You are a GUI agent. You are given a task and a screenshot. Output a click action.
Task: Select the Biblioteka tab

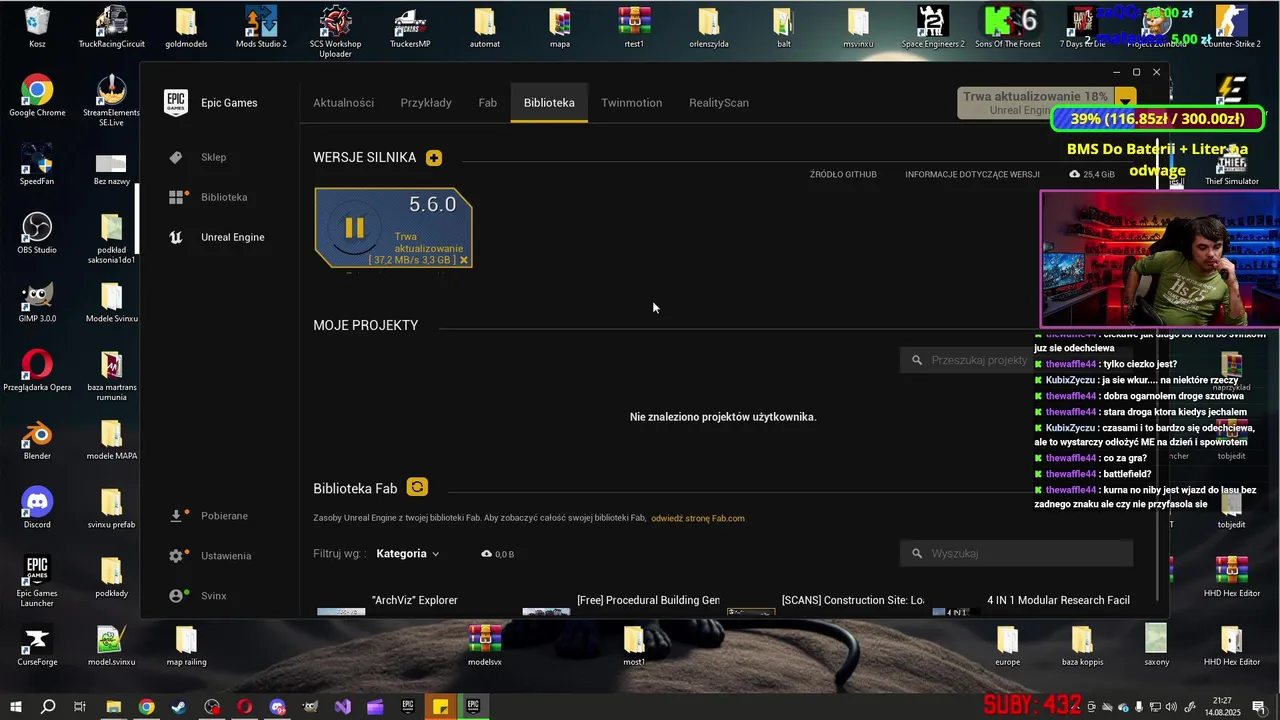coord(549,103)
